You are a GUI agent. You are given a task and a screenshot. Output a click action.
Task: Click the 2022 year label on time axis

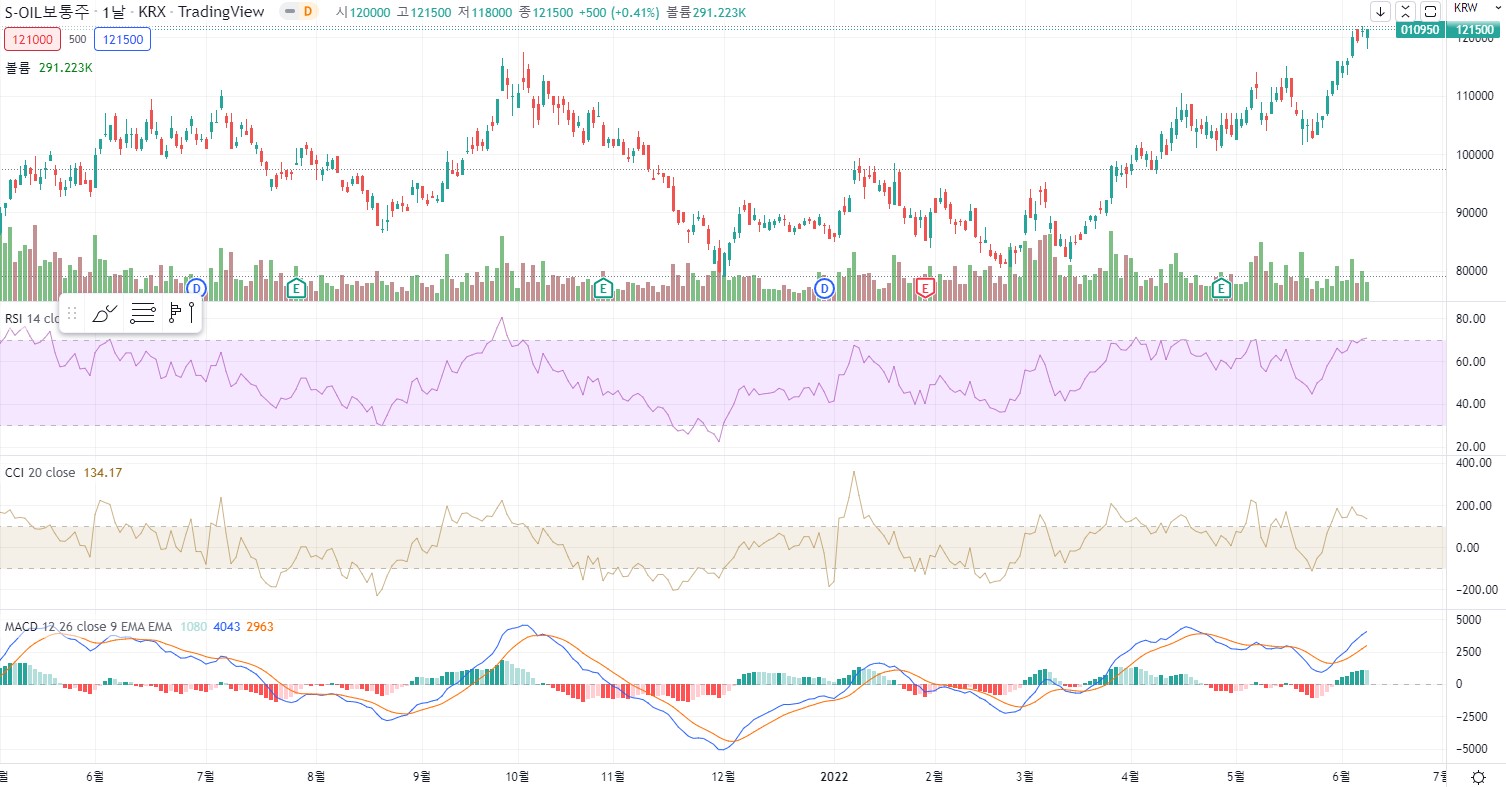[835, 776]
